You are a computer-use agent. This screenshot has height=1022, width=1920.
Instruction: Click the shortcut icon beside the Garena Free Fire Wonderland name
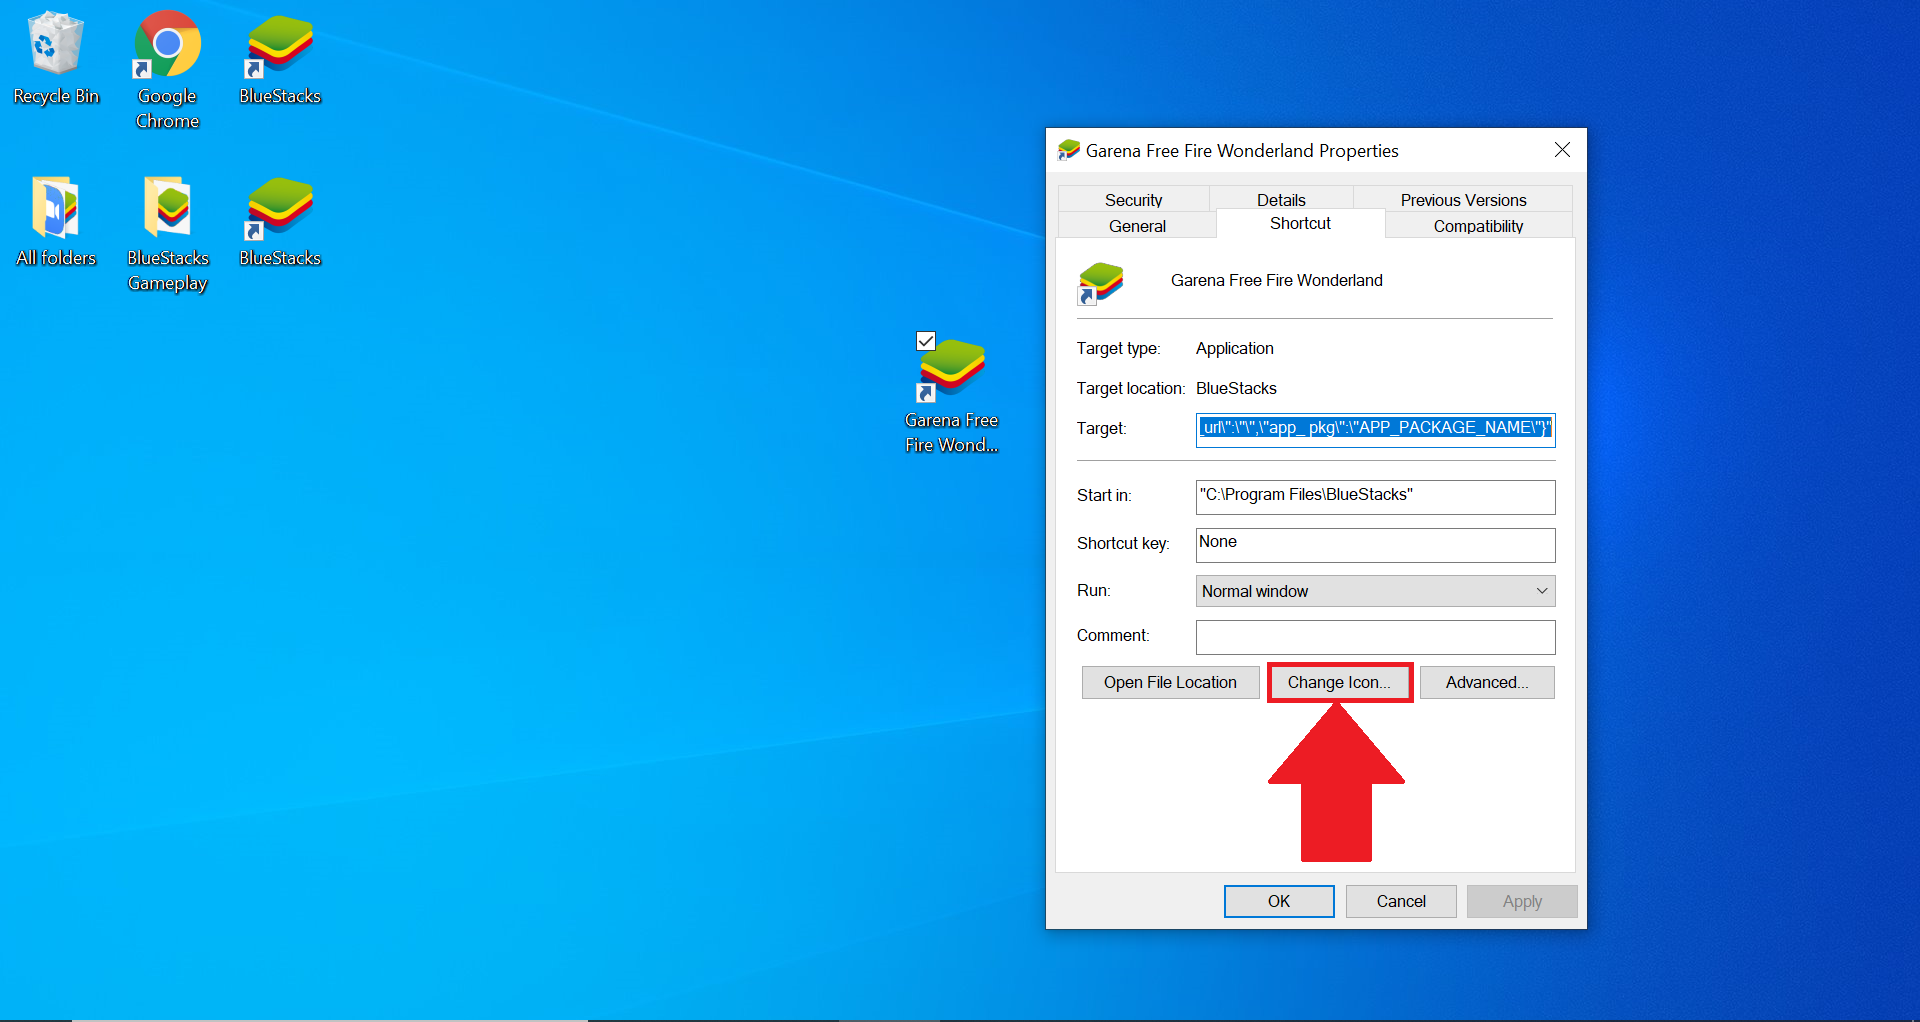click(1100, 283)
